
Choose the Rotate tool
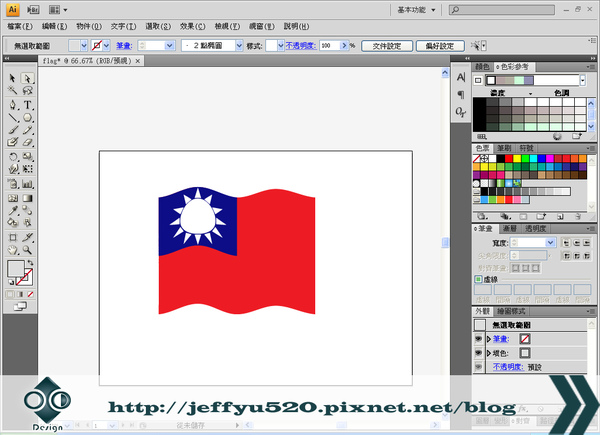click(x=12, y=156)
